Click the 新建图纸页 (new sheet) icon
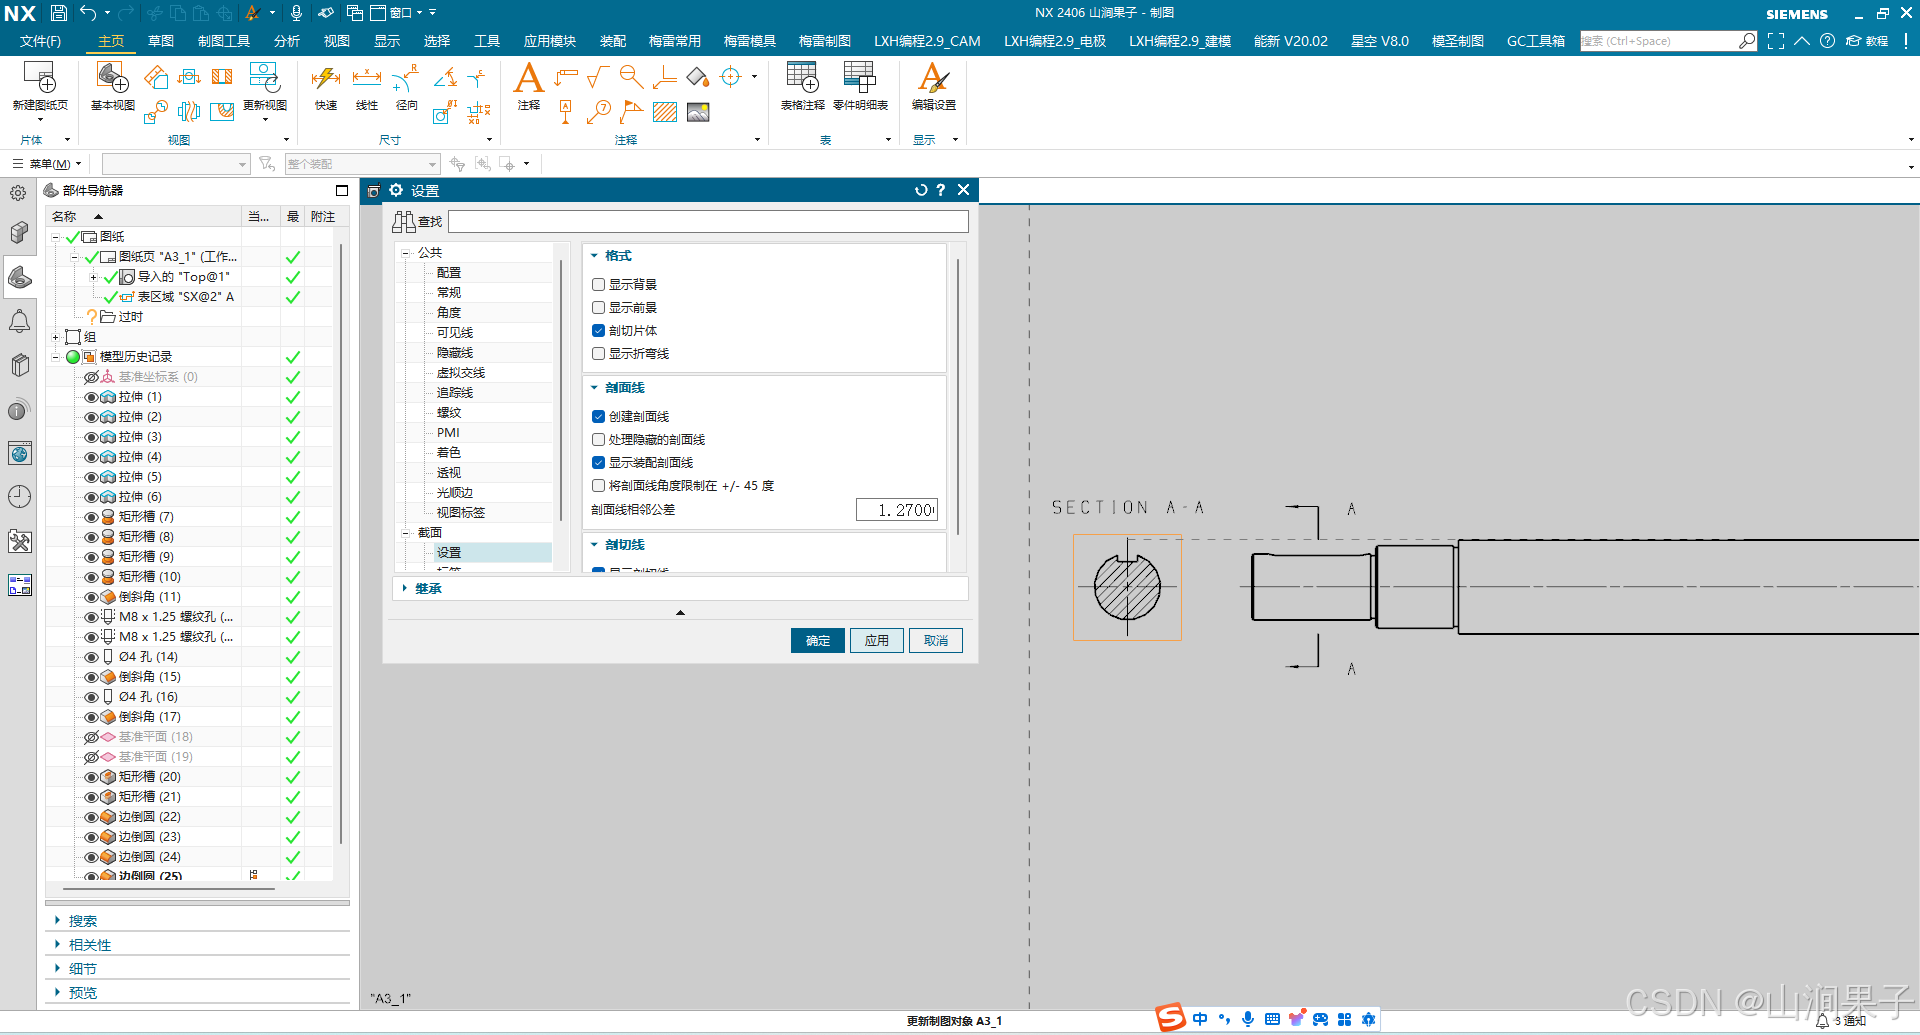This screenshot has height=1035, width=1920. coord(40,78)
